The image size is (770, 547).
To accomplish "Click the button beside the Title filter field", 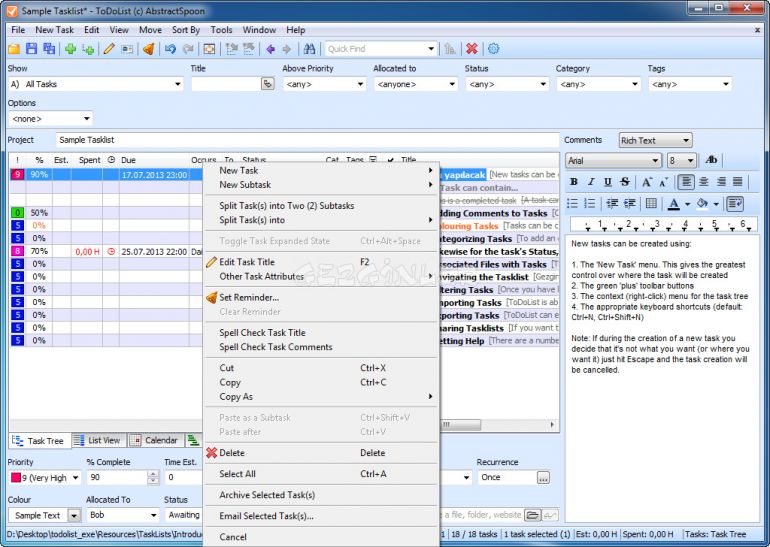I will (x=267, y=84).
